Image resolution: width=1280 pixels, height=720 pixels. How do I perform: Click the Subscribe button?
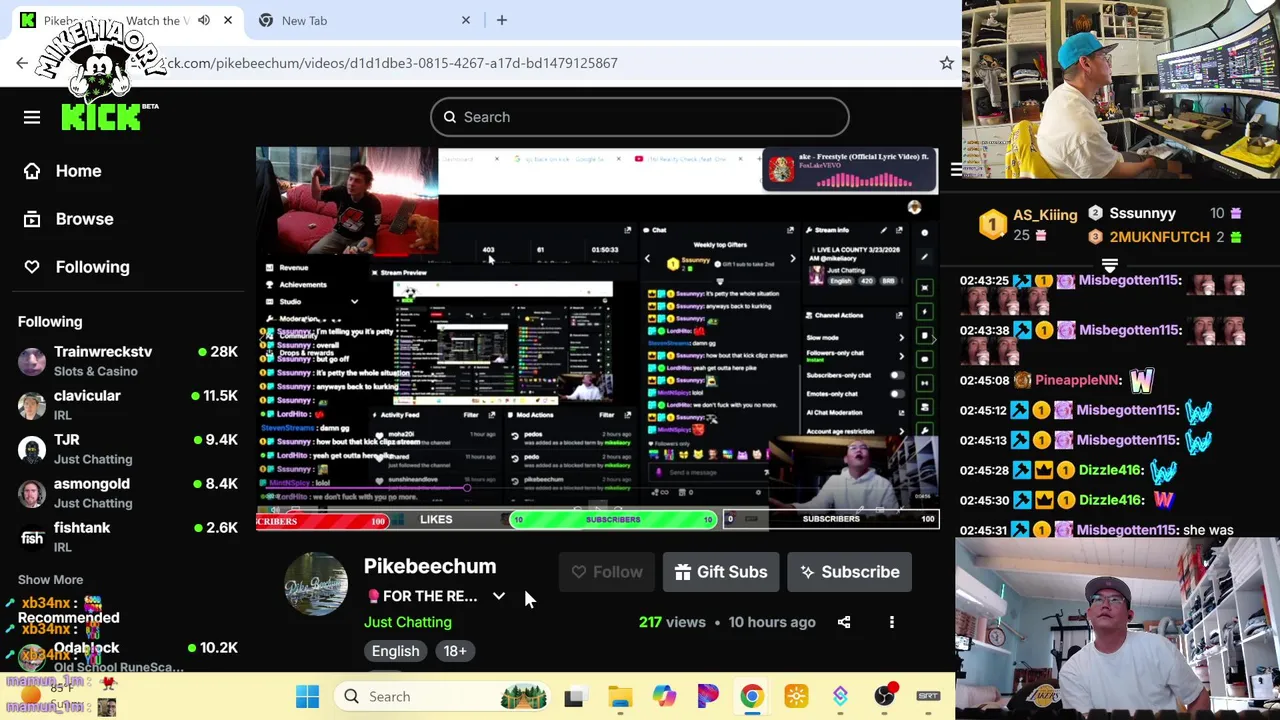[850, 572]
